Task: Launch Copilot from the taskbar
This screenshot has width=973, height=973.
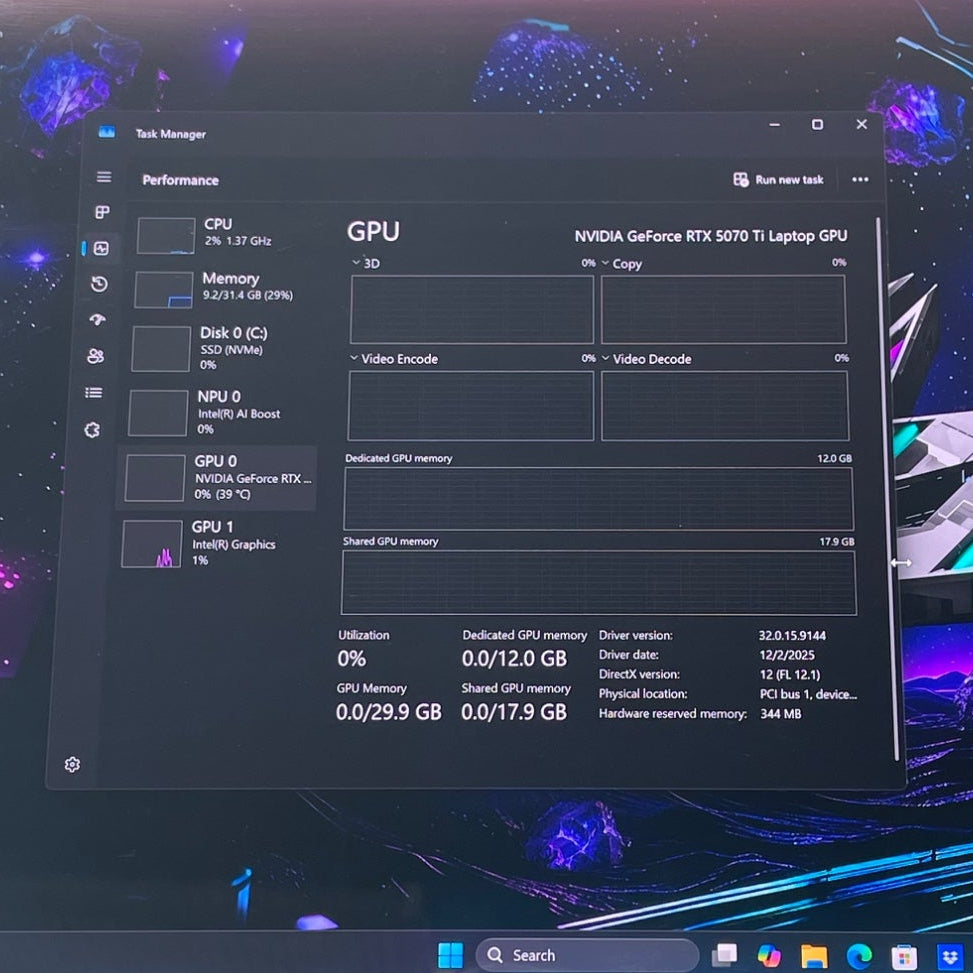Action: click(768, 955)
